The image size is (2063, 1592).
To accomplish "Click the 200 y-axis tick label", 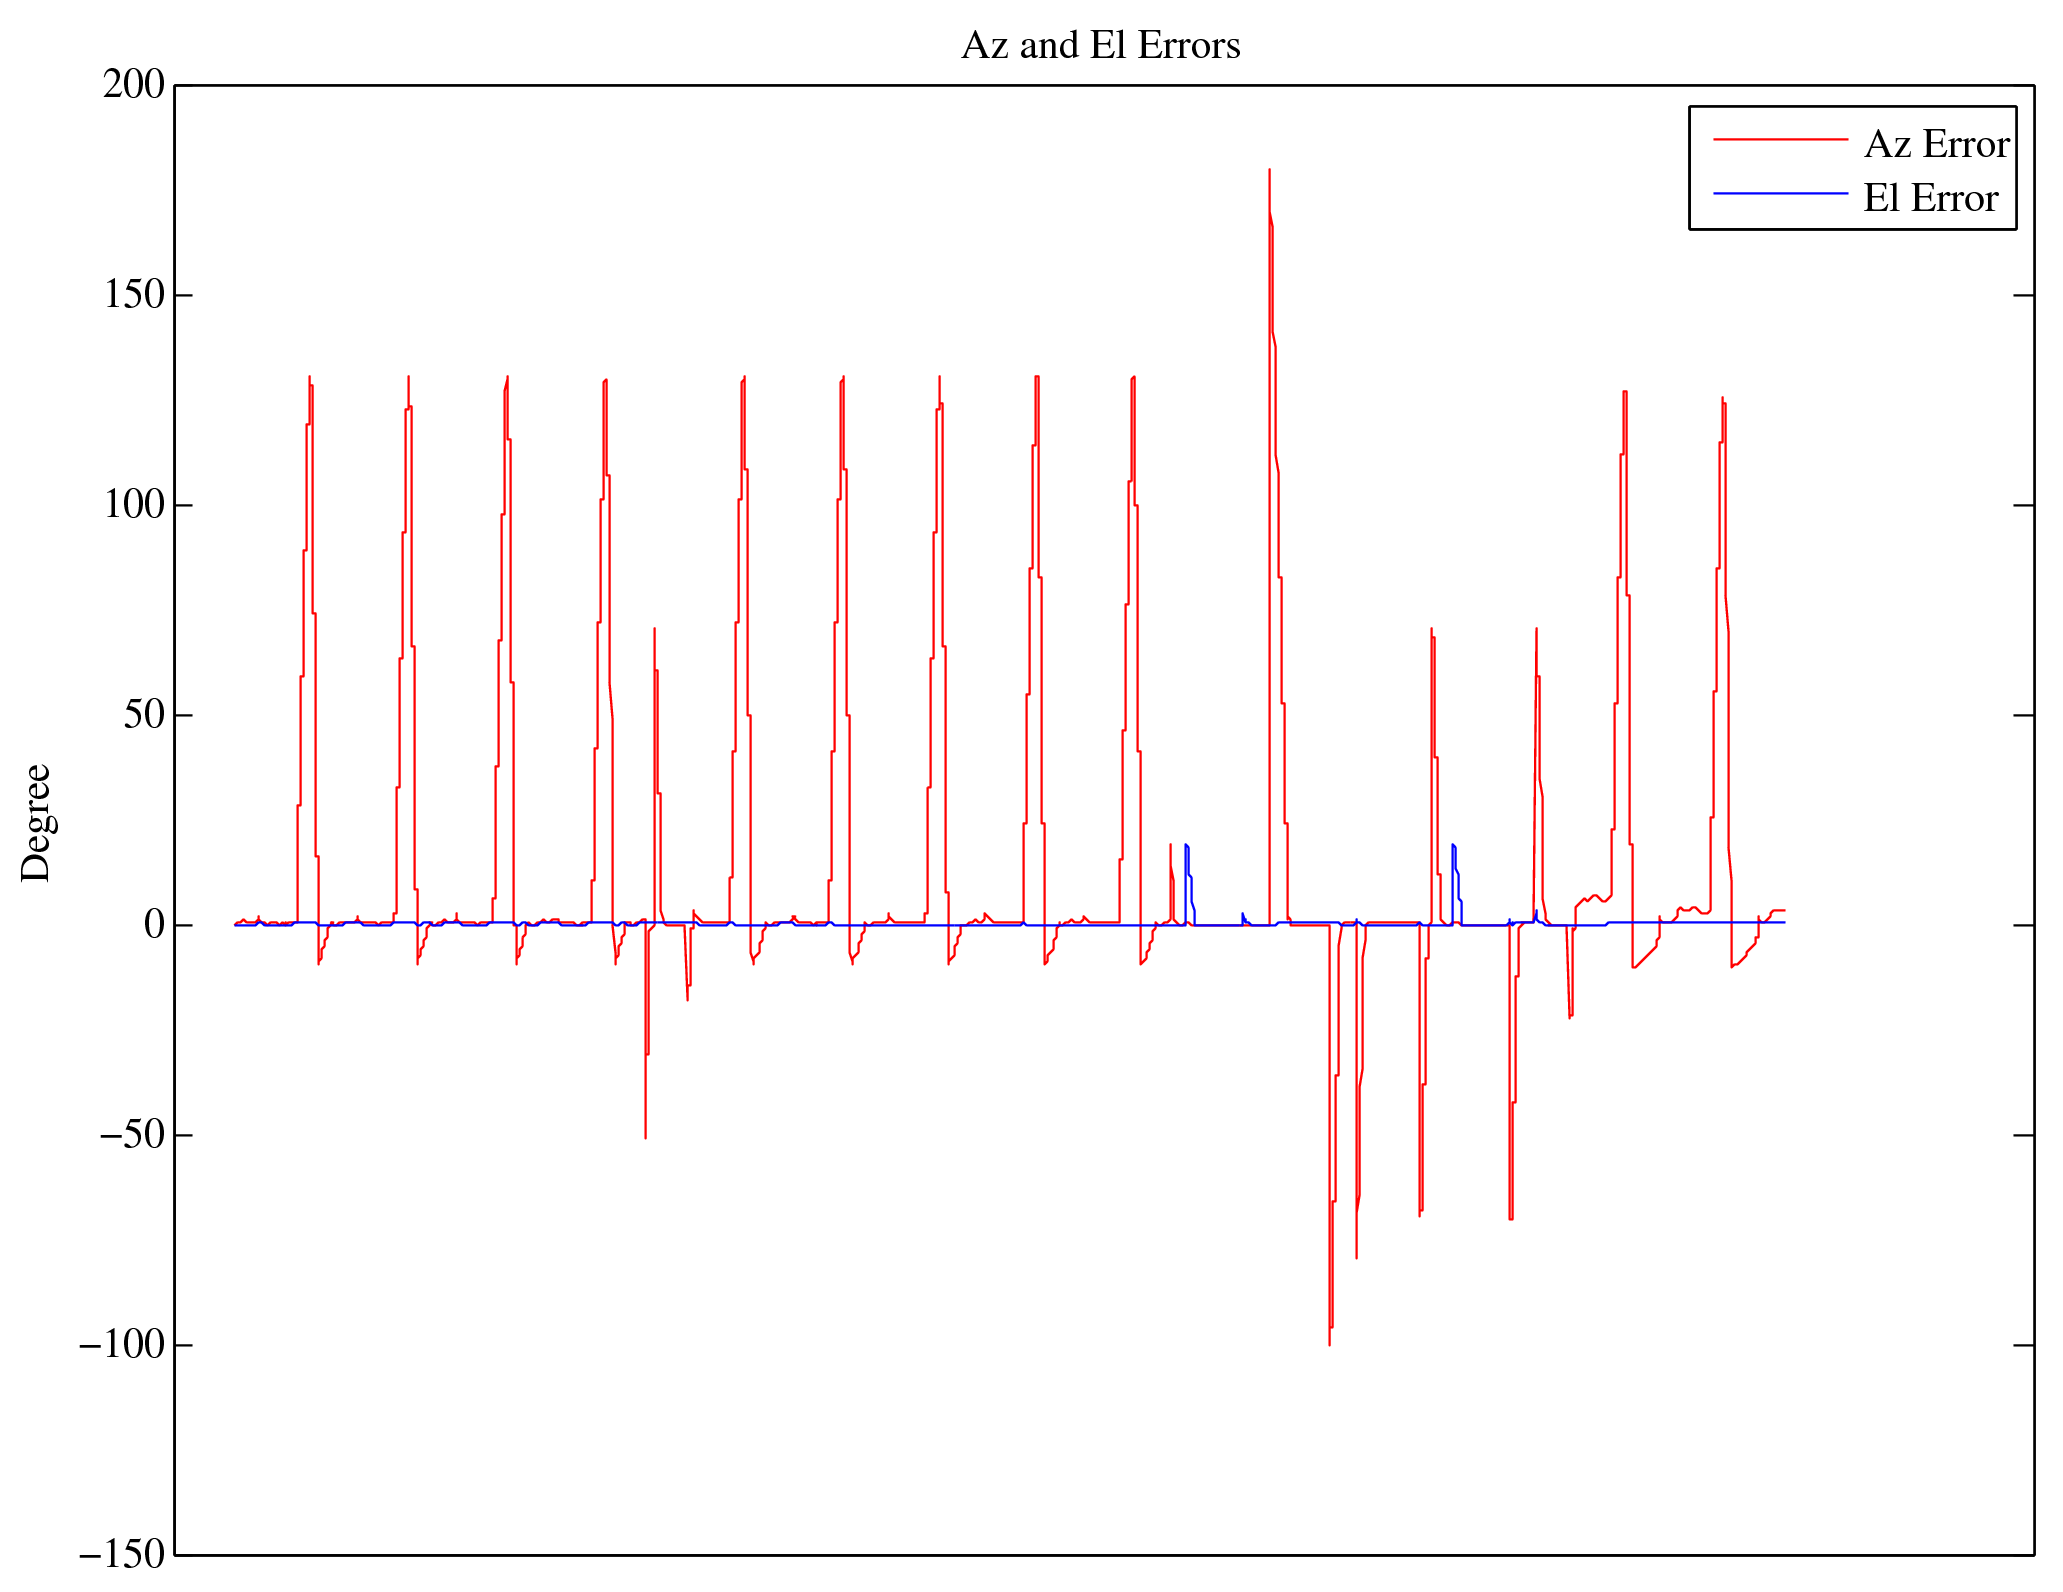I will click(x=133, y=85).
